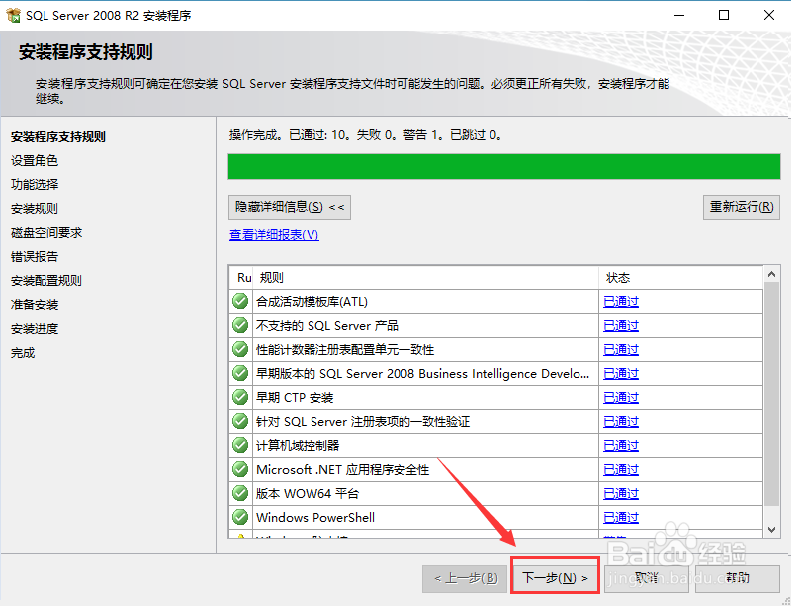Image resolution: width=791 pixels, height=606 pixels.
Task: Select 功能选择 step in sidebar
Action: point(34,185)
